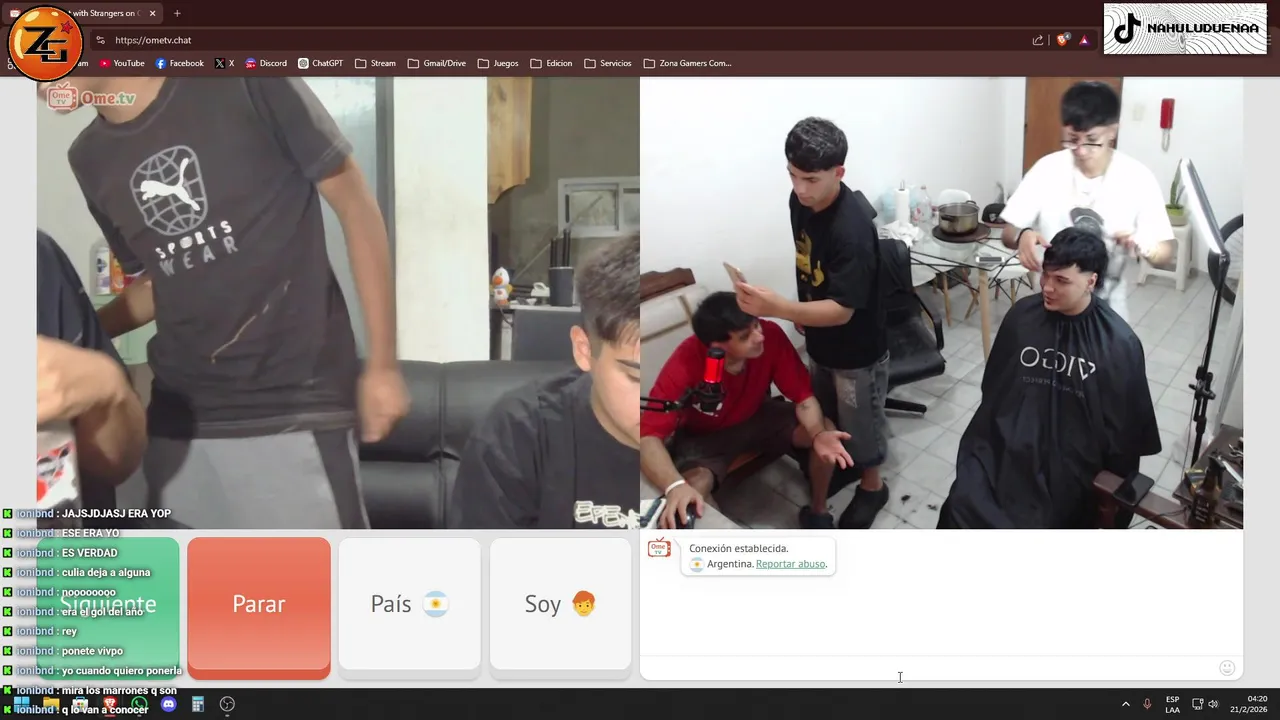Close the Strangers browser tab

click(152, 13)
